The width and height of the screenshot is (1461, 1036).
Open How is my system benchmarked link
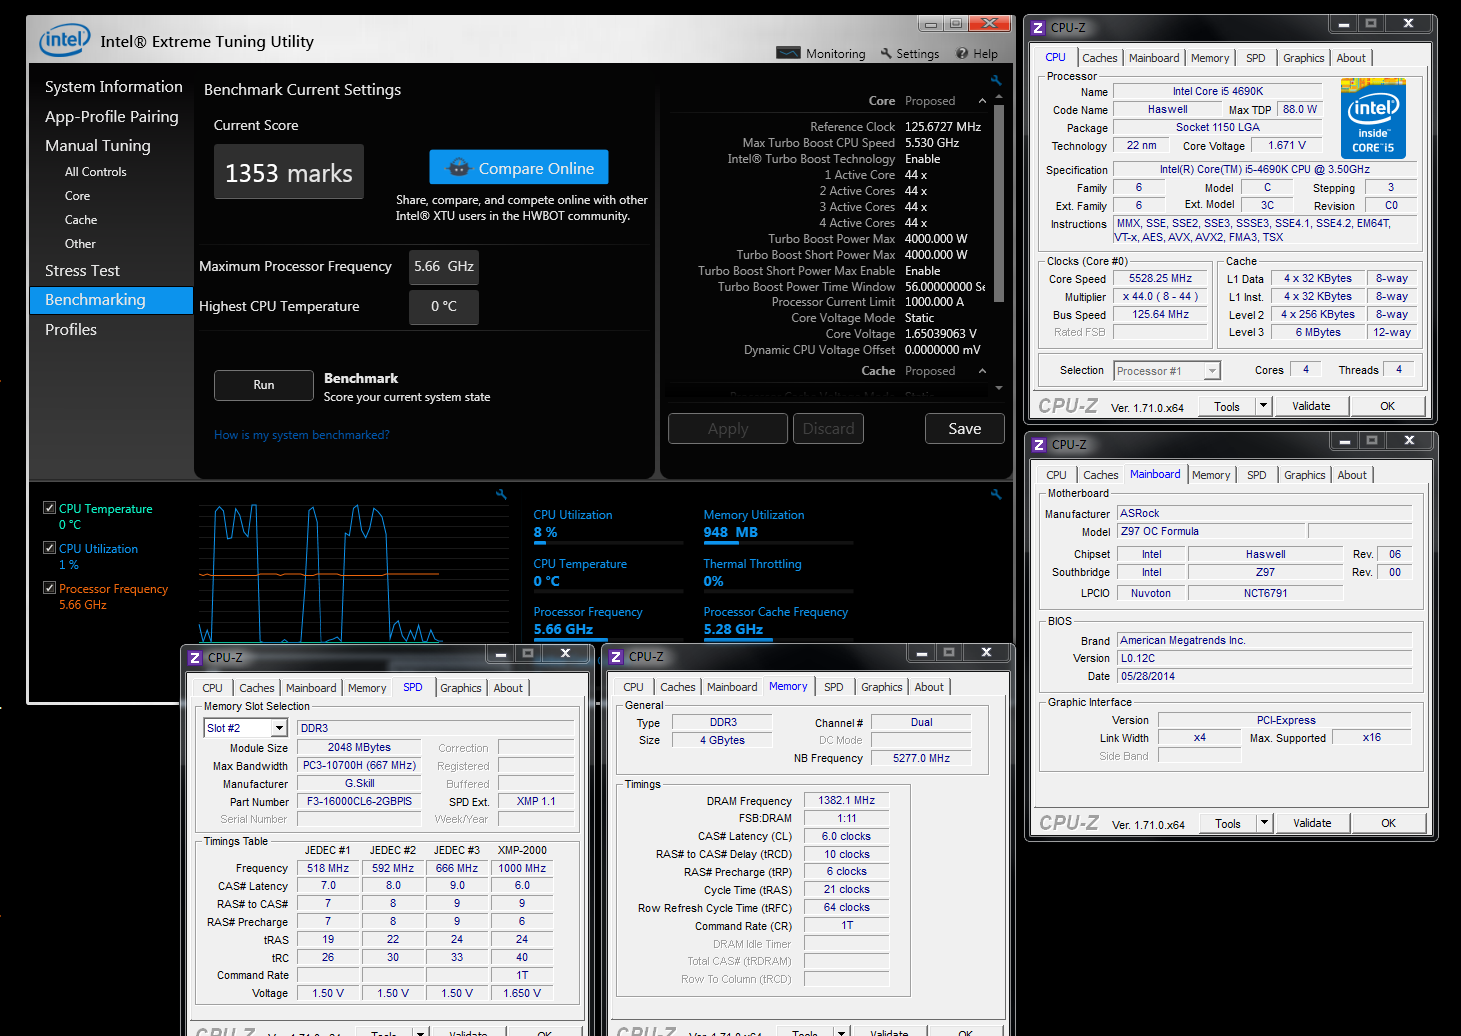pyautogui.click(x=301, y=435)
